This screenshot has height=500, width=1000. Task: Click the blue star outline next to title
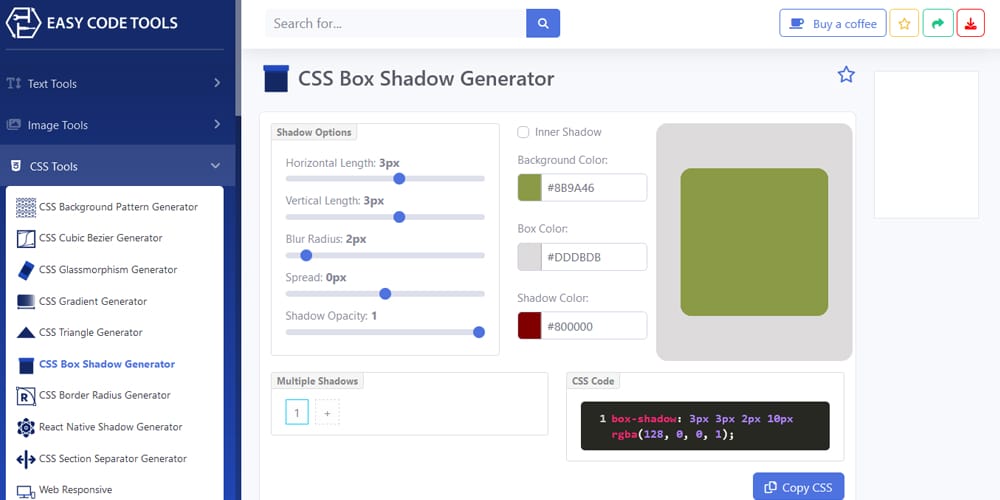point(846,75)
